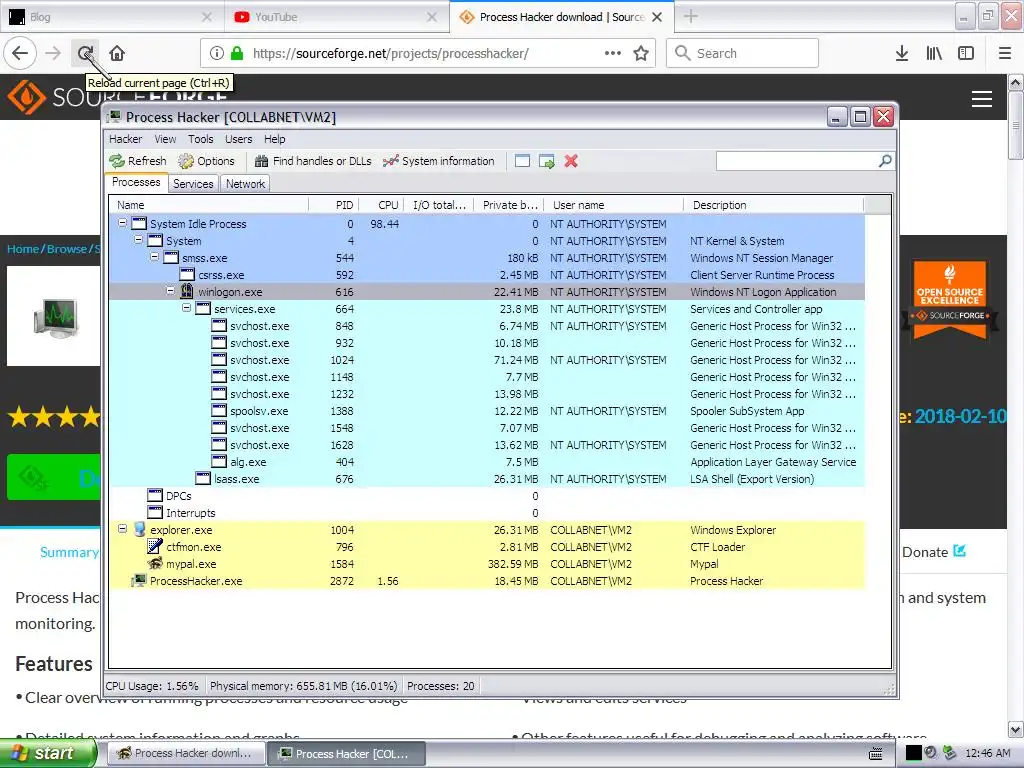Image resolution: width=1024 pixels, height=768 pixels.
Task: Open the Library icon in browser toolbar
Action: [935, 53]
